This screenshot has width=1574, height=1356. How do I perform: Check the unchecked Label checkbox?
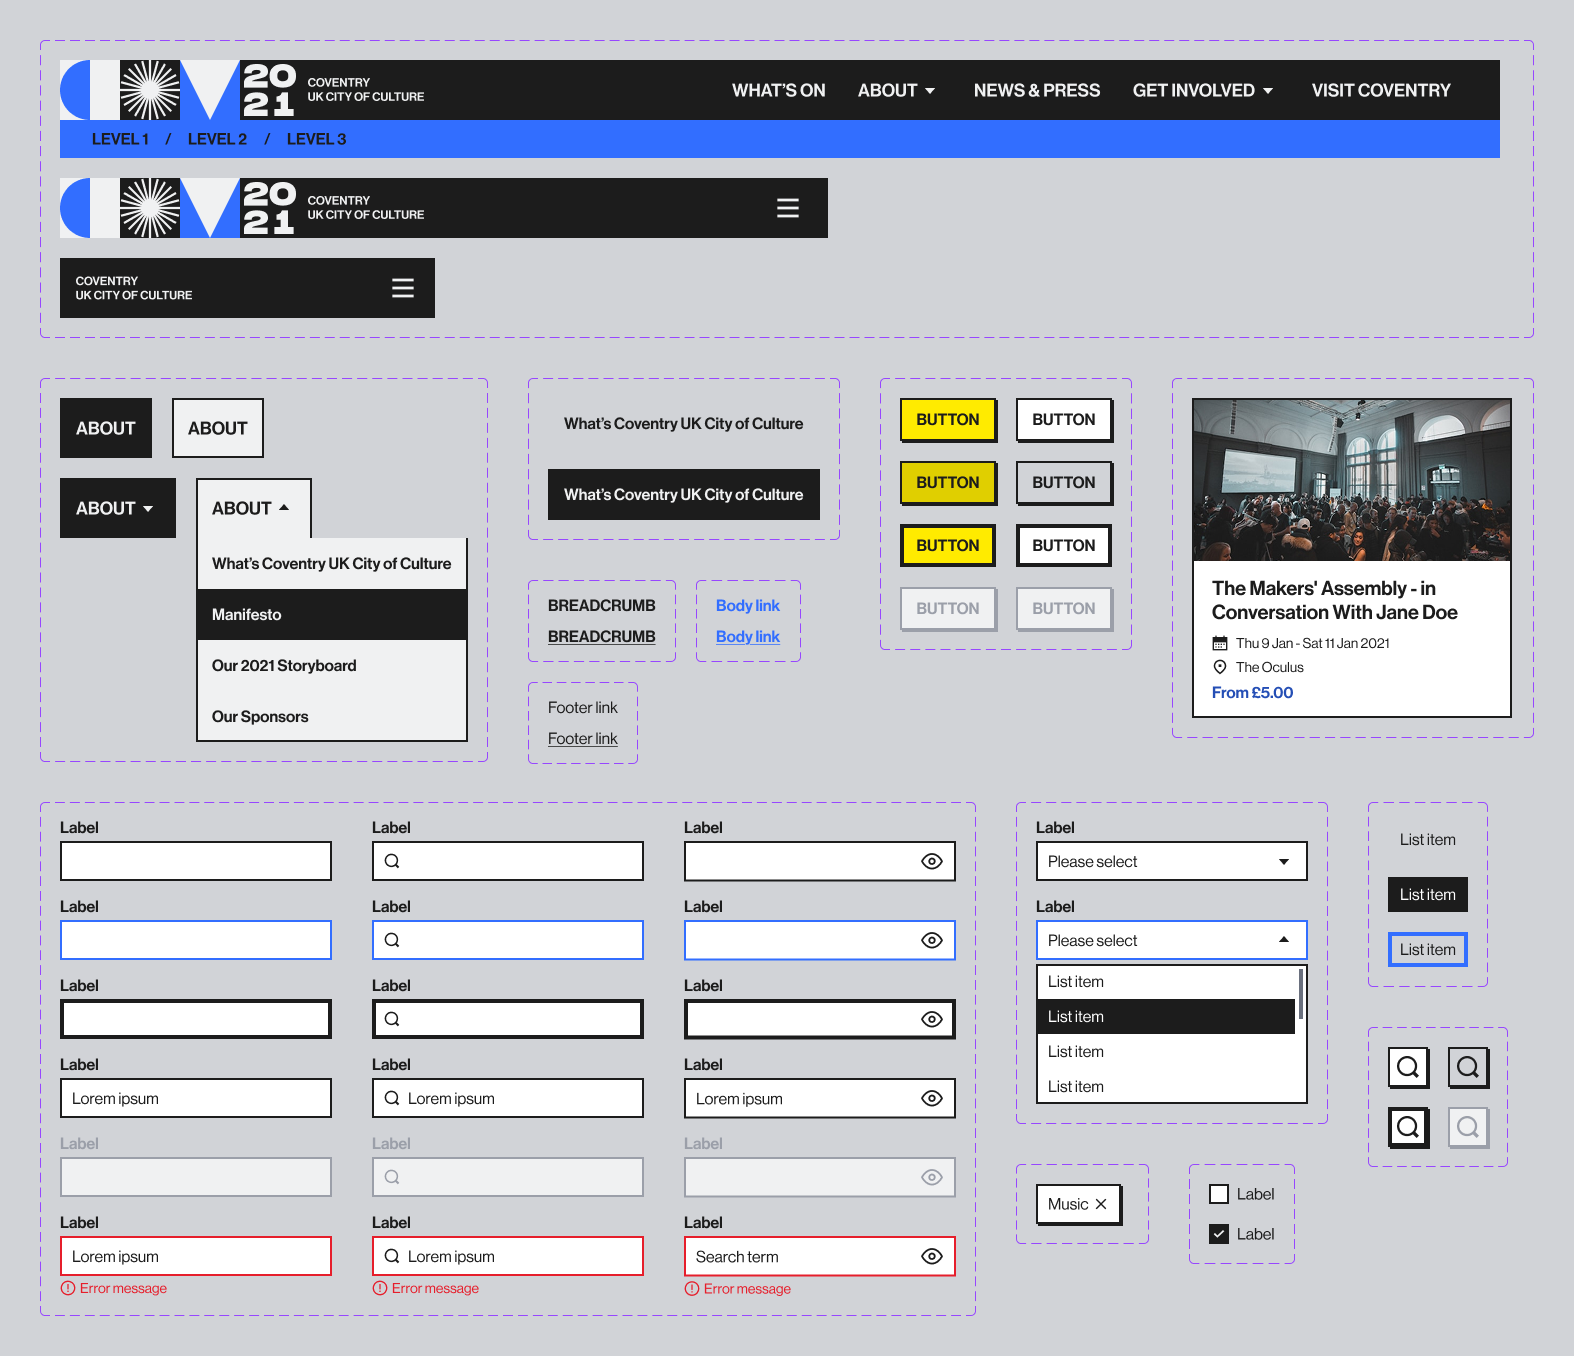pyautogui.click(x=1219, y=1194)
